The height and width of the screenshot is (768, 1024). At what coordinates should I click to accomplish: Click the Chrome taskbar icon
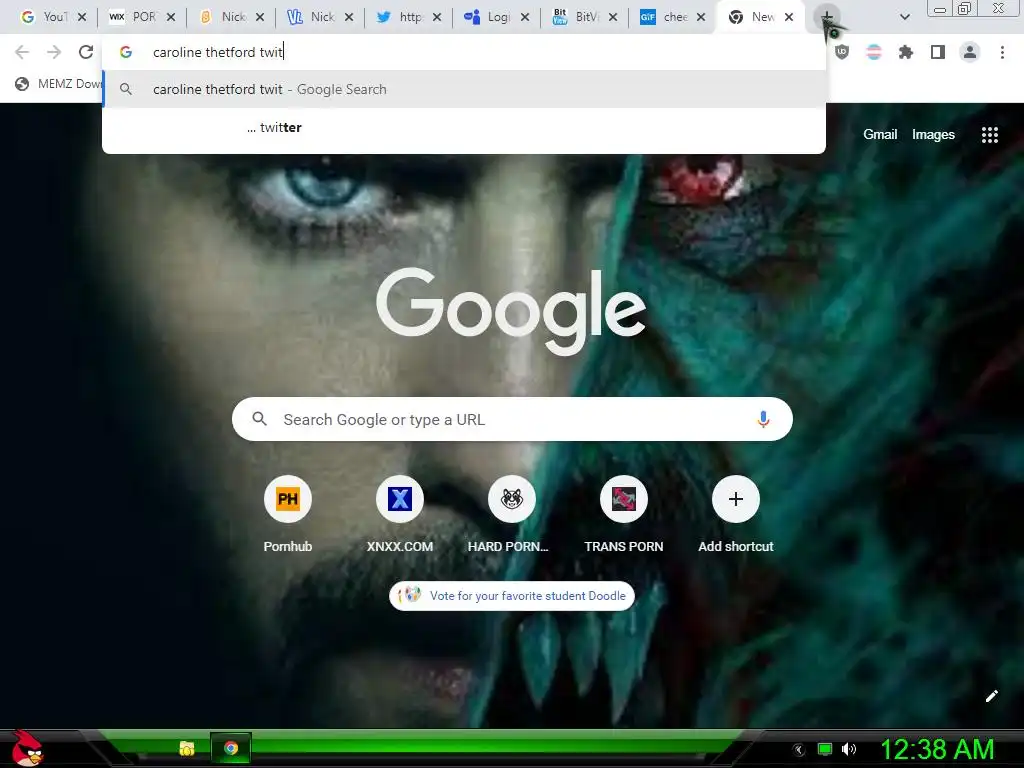[x=231, y=748]
